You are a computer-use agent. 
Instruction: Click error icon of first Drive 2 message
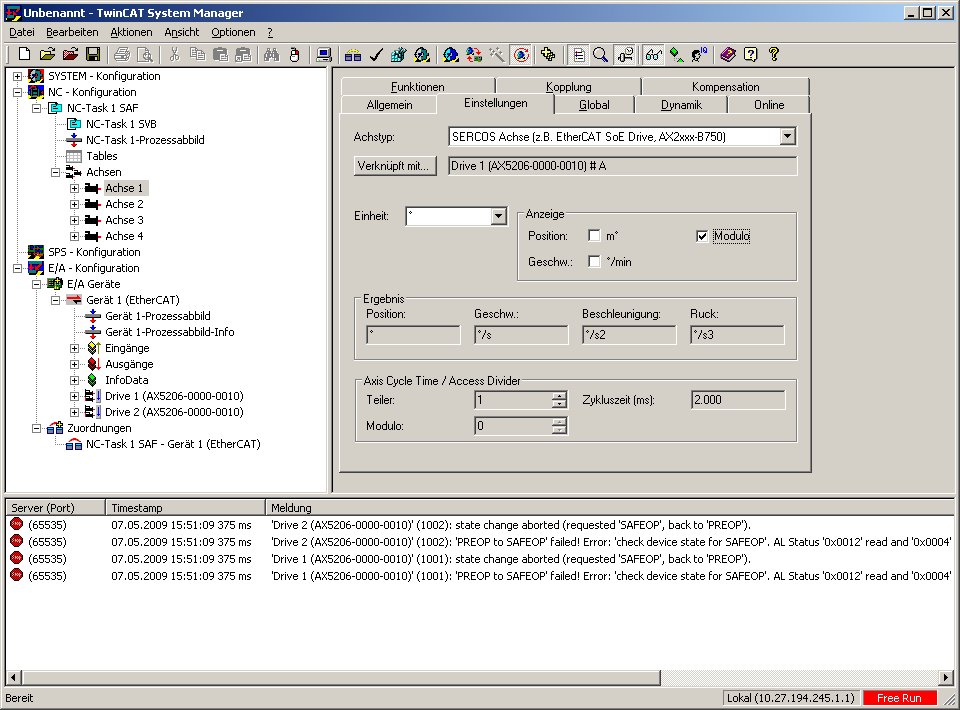coord(17,525)
